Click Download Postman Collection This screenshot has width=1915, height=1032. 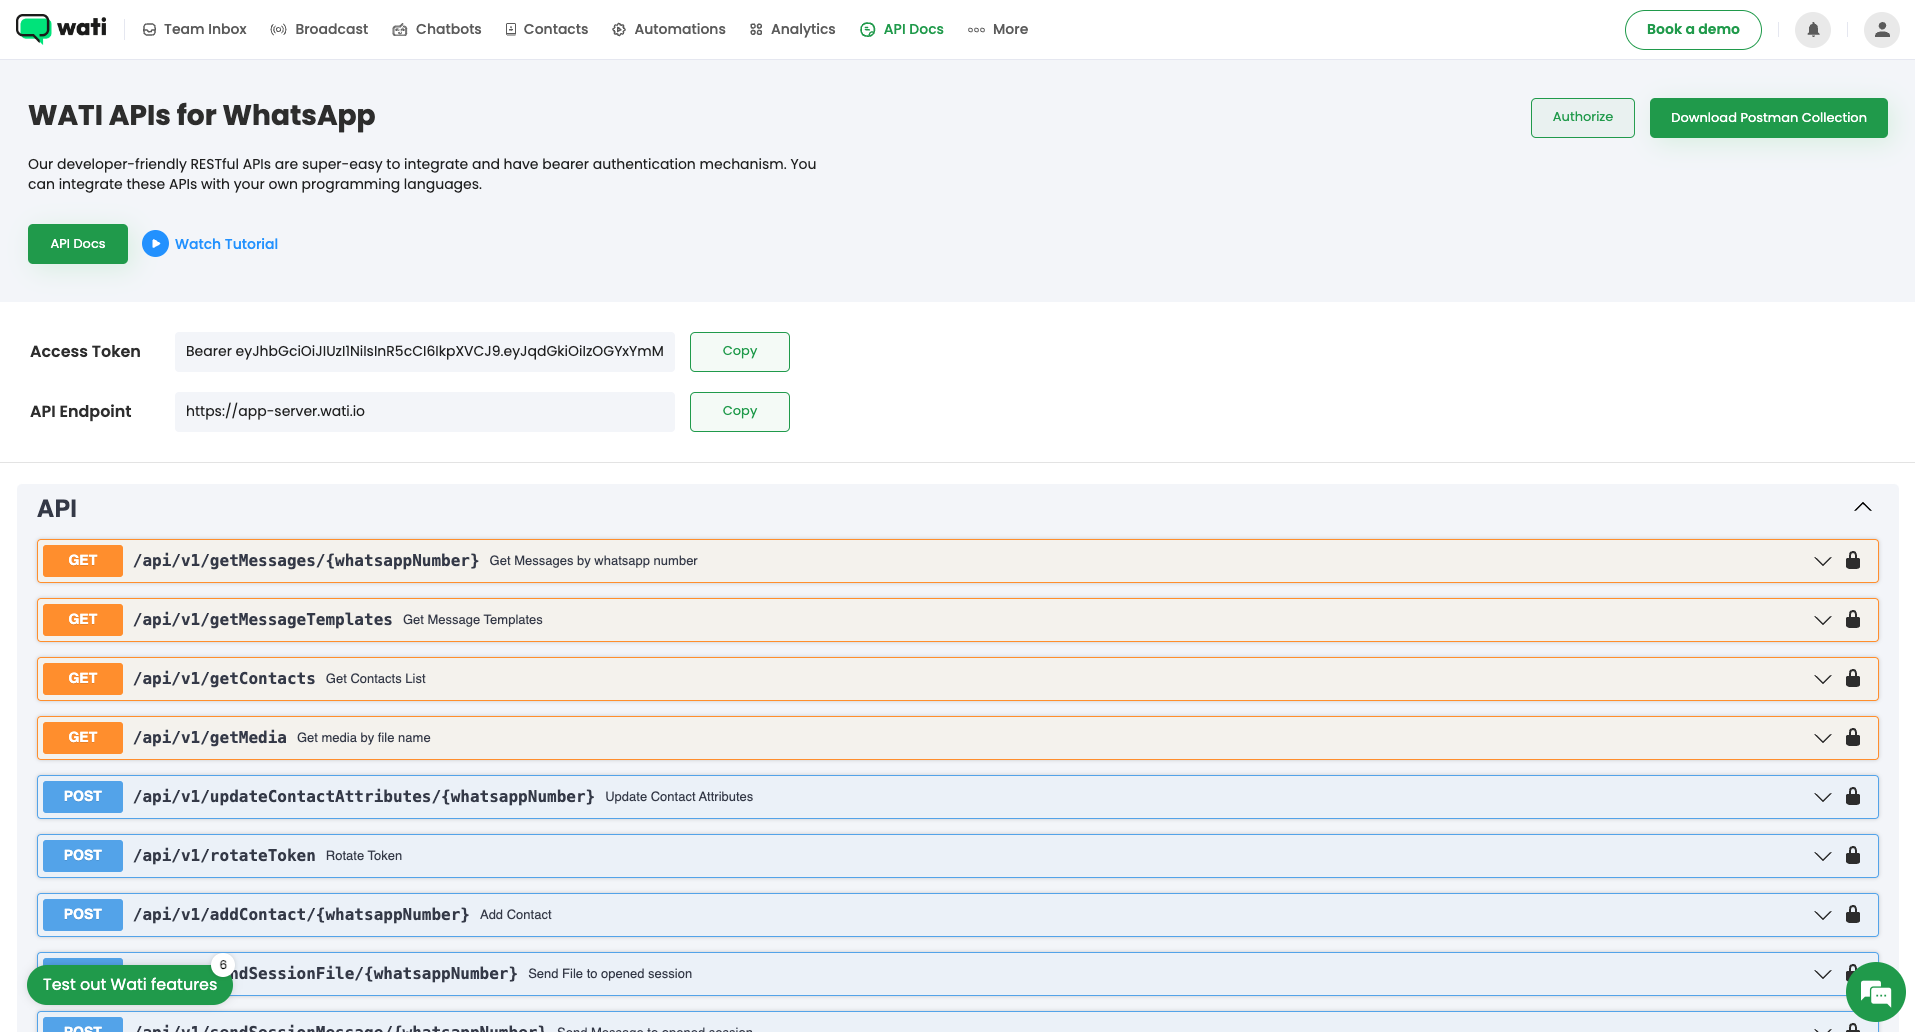pyautogui.click(x=1768, y=117)
